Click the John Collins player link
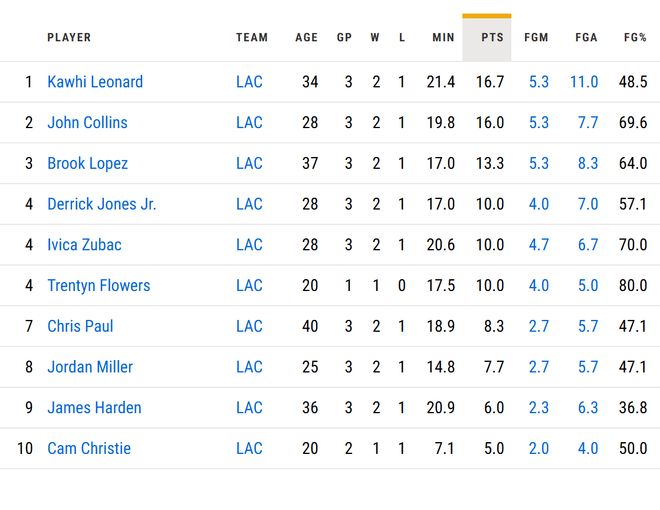This screenshot has width=660, height=510. 87,123
